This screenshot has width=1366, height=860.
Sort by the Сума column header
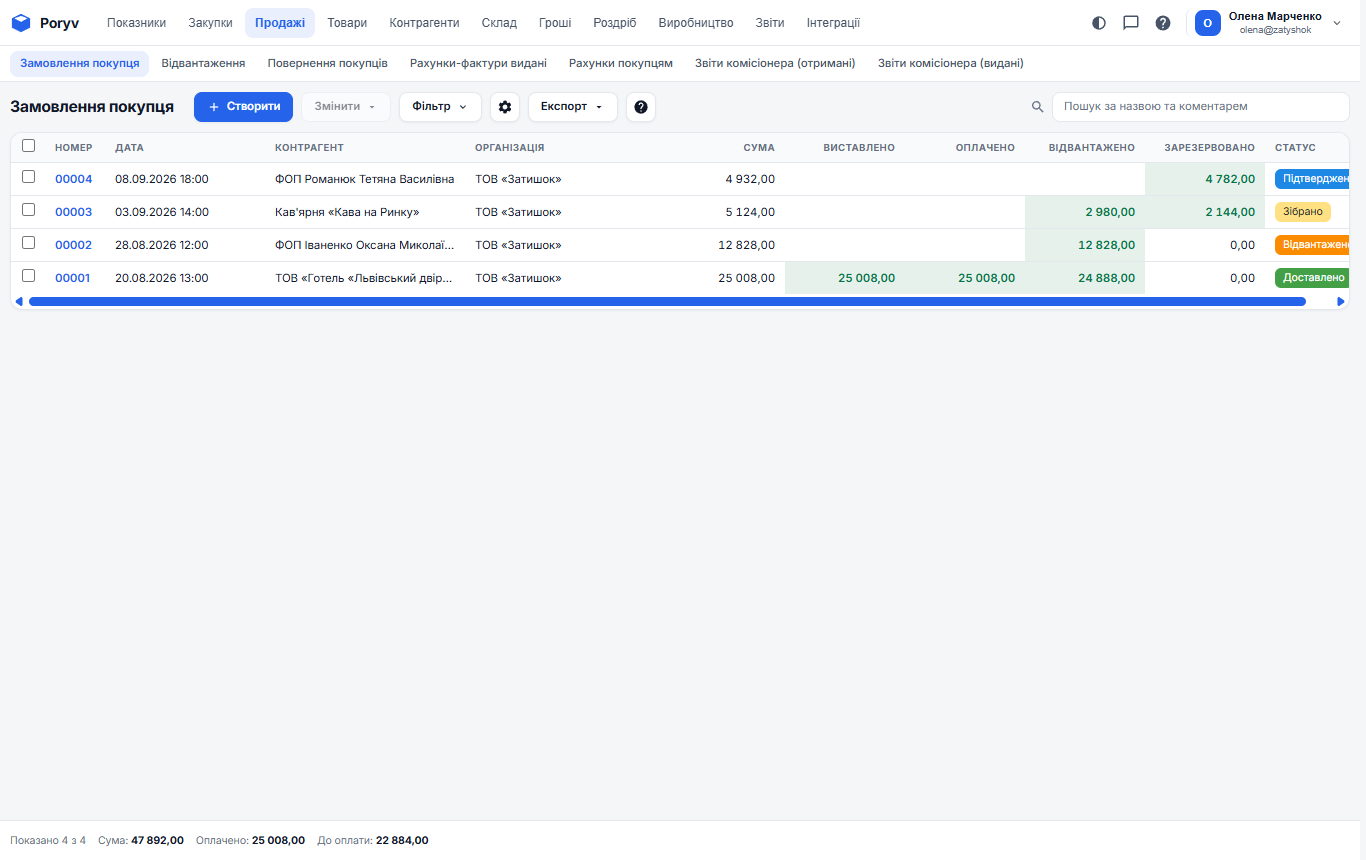[x=759, y=148]
